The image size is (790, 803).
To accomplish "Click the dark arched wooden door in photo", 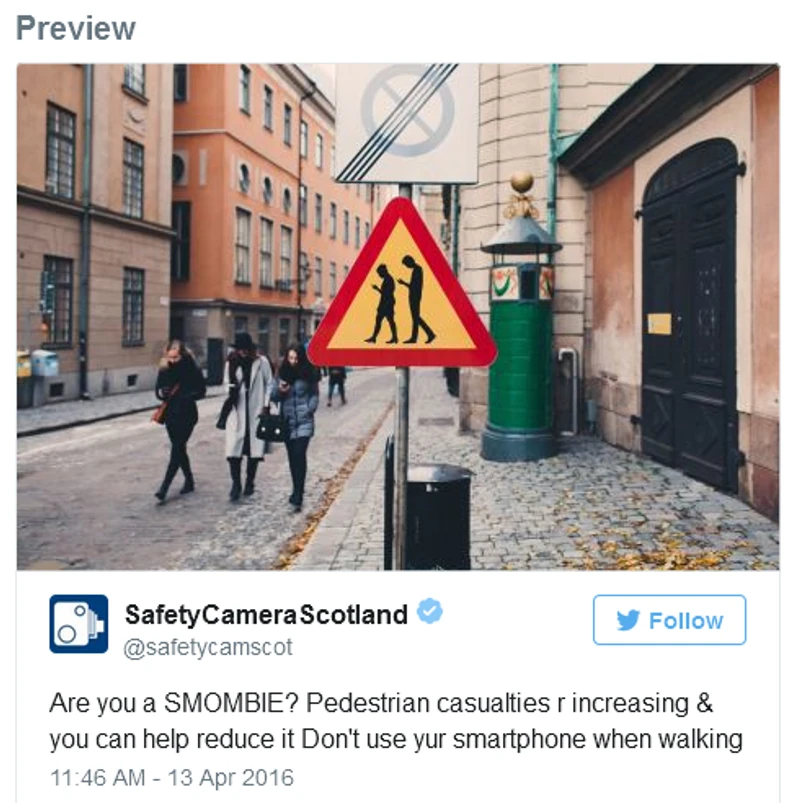I will coord(689,312).
